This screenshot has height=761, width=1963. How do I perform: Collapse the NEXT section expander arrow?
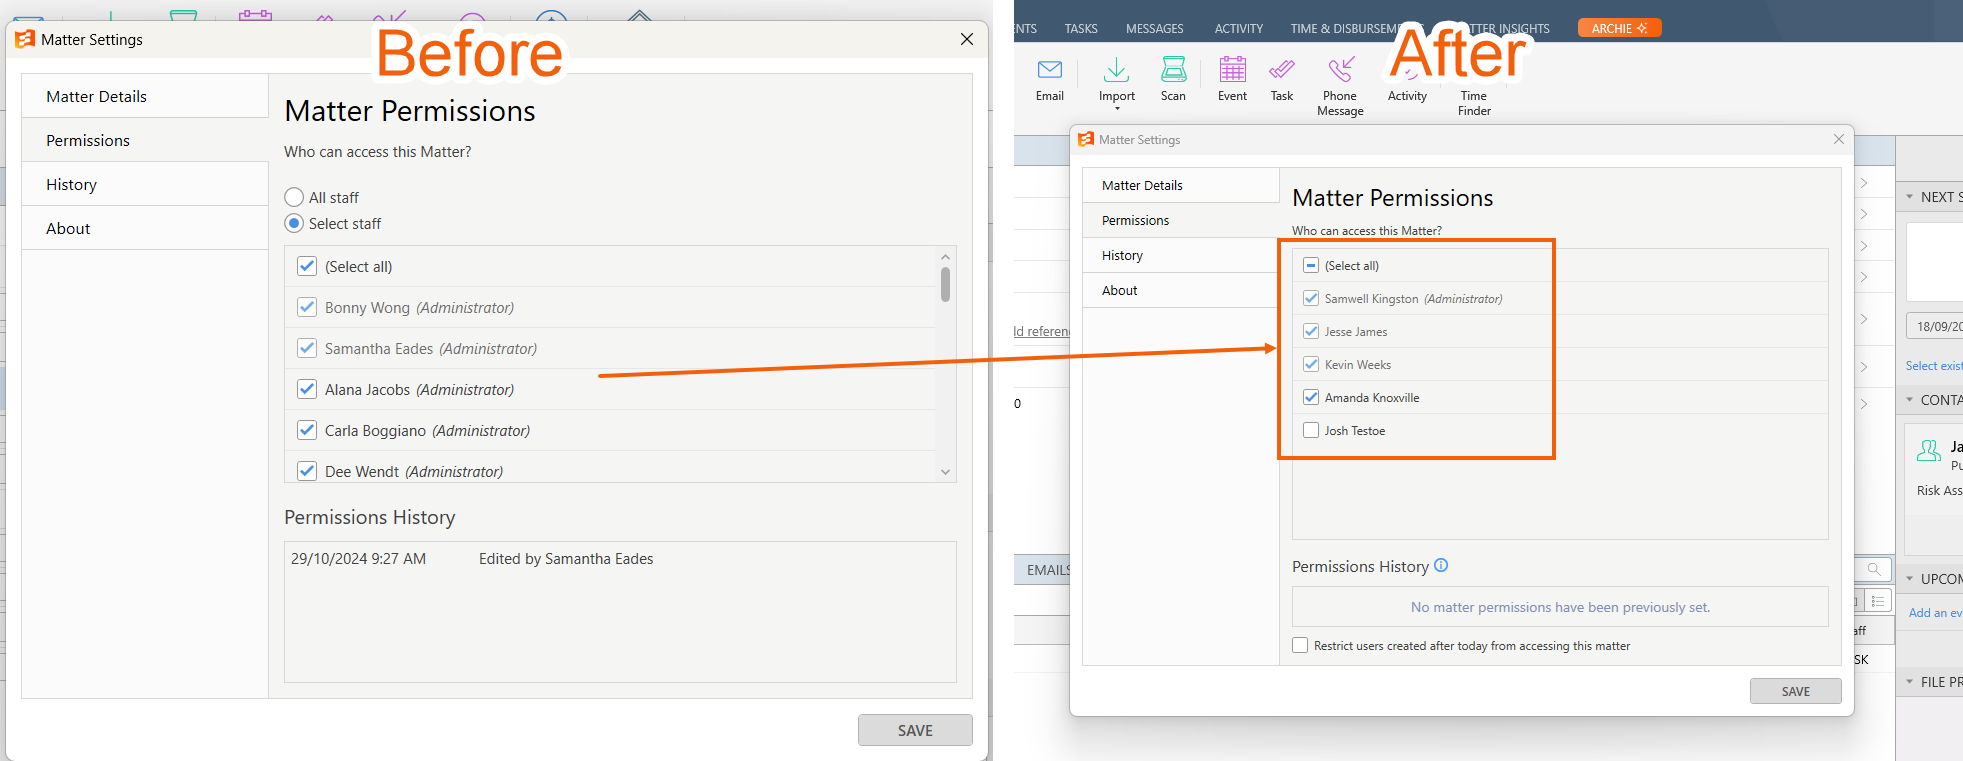(x=1909, y=197)
